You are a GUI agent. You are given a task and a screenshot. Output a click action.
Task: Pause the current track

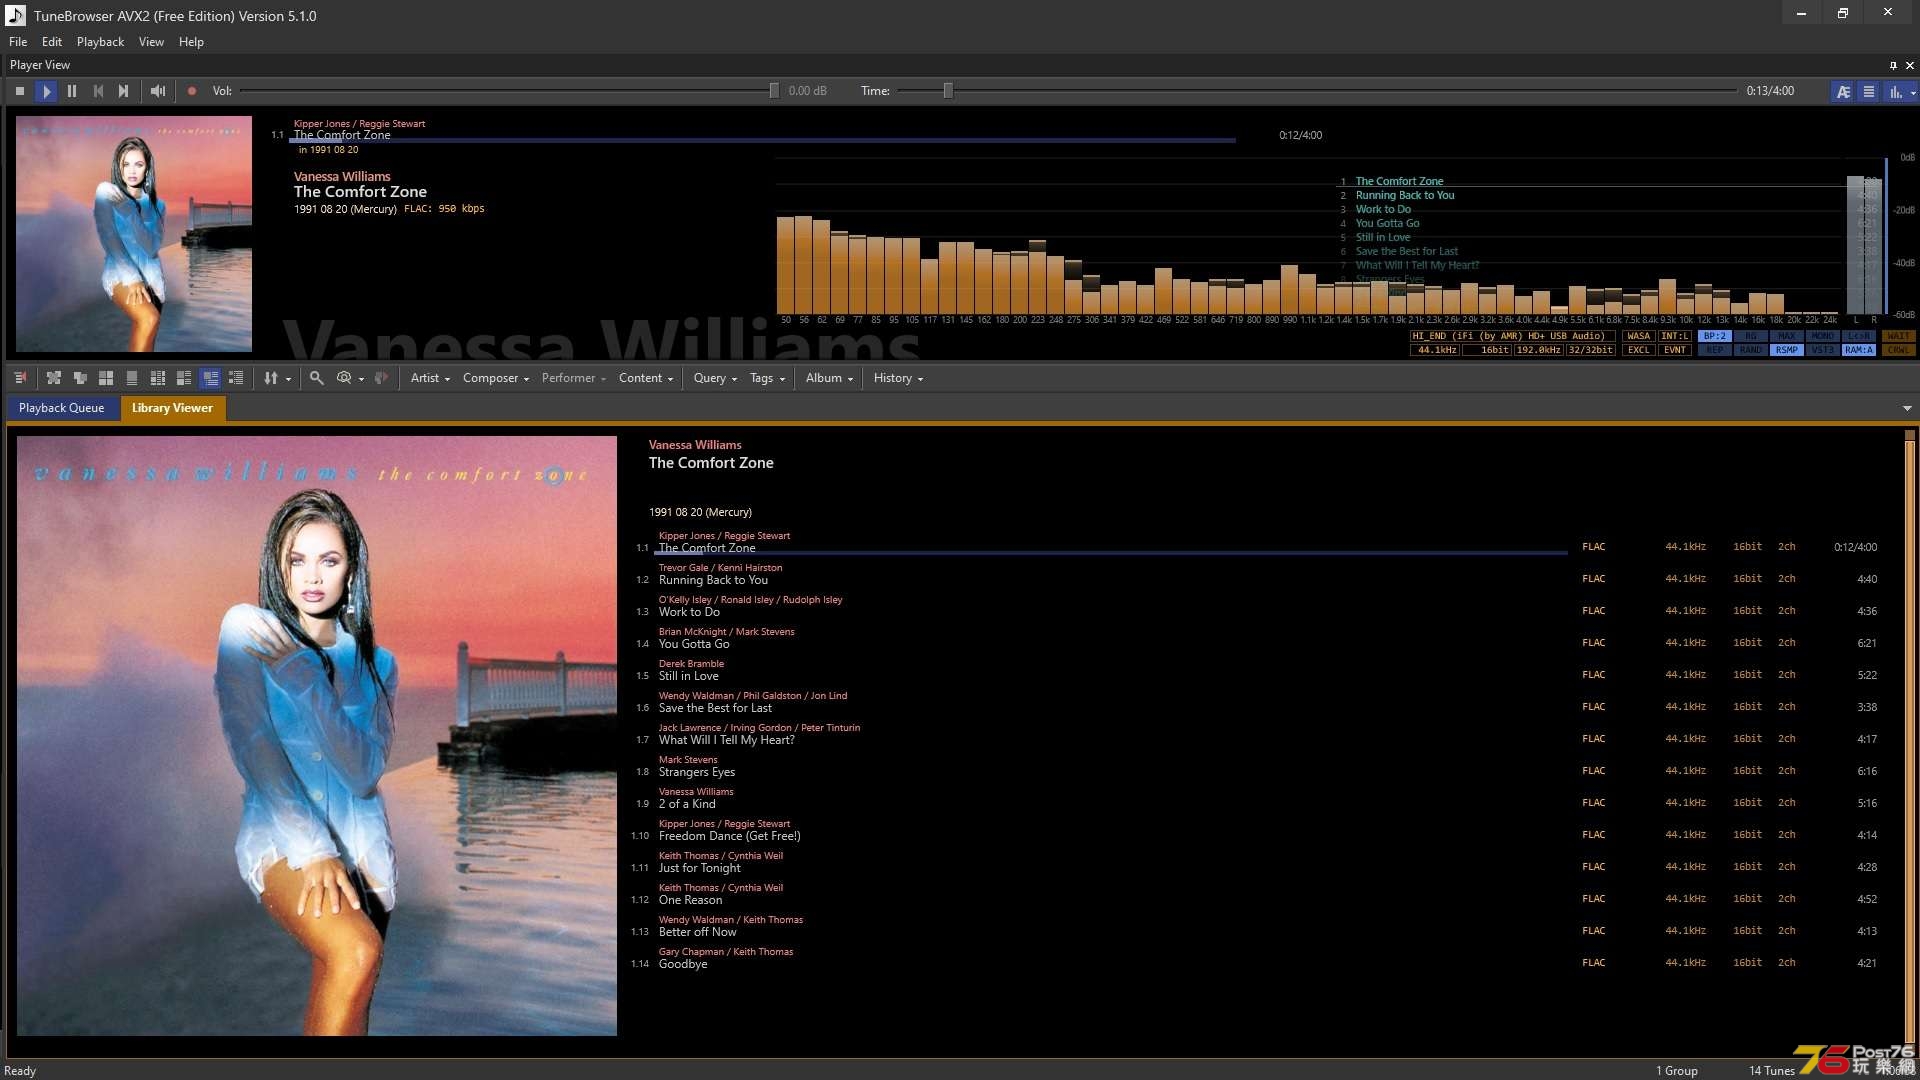tap(72, 91)
